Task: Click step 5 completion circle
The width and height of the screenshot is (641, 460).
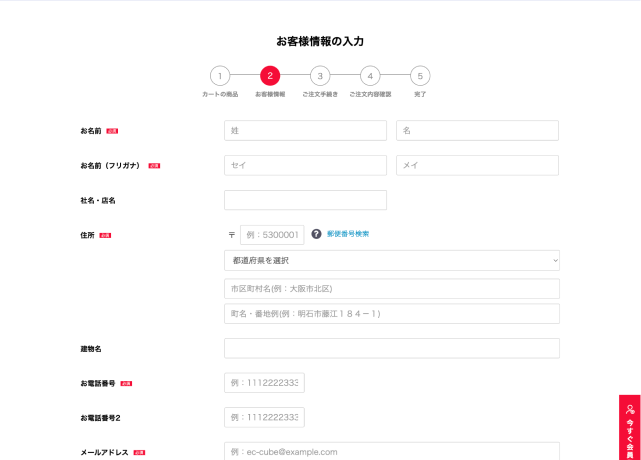Action: (x=420, y=76)
